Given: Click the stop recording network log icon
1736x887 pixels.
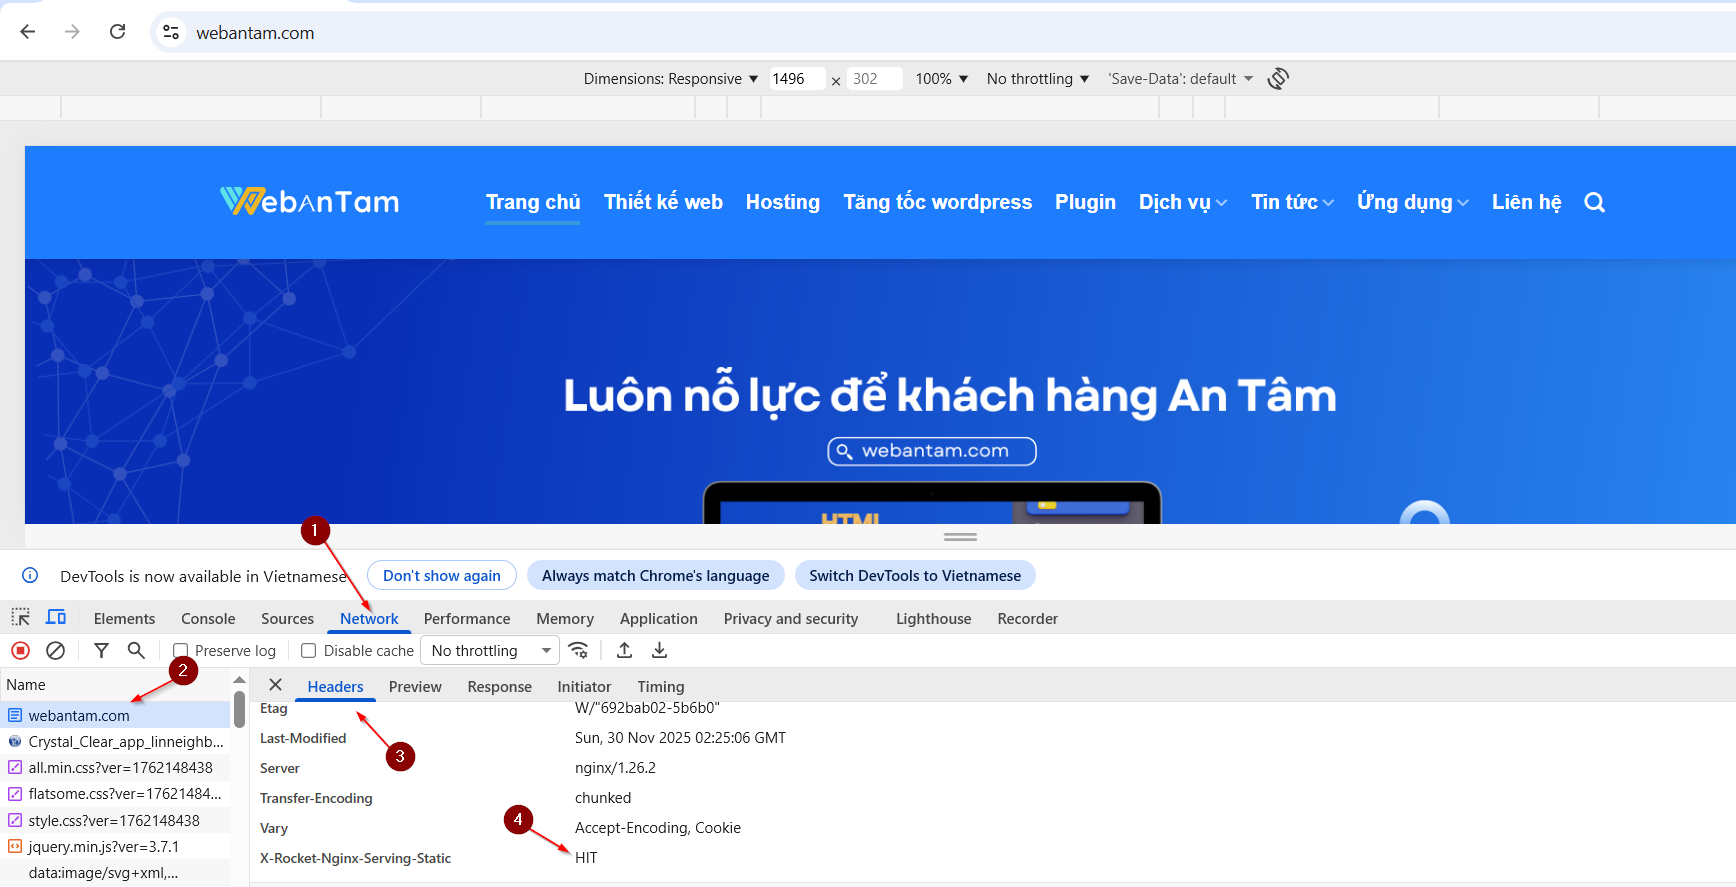Looking at the screenshot, I should tap(20, 651).
